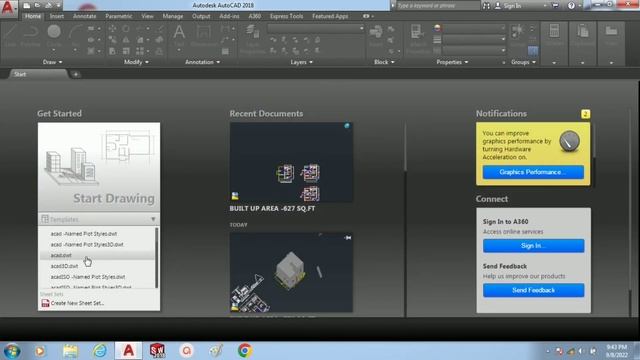
Task: Open the layer selection combo box
Action: click(316, 29)
